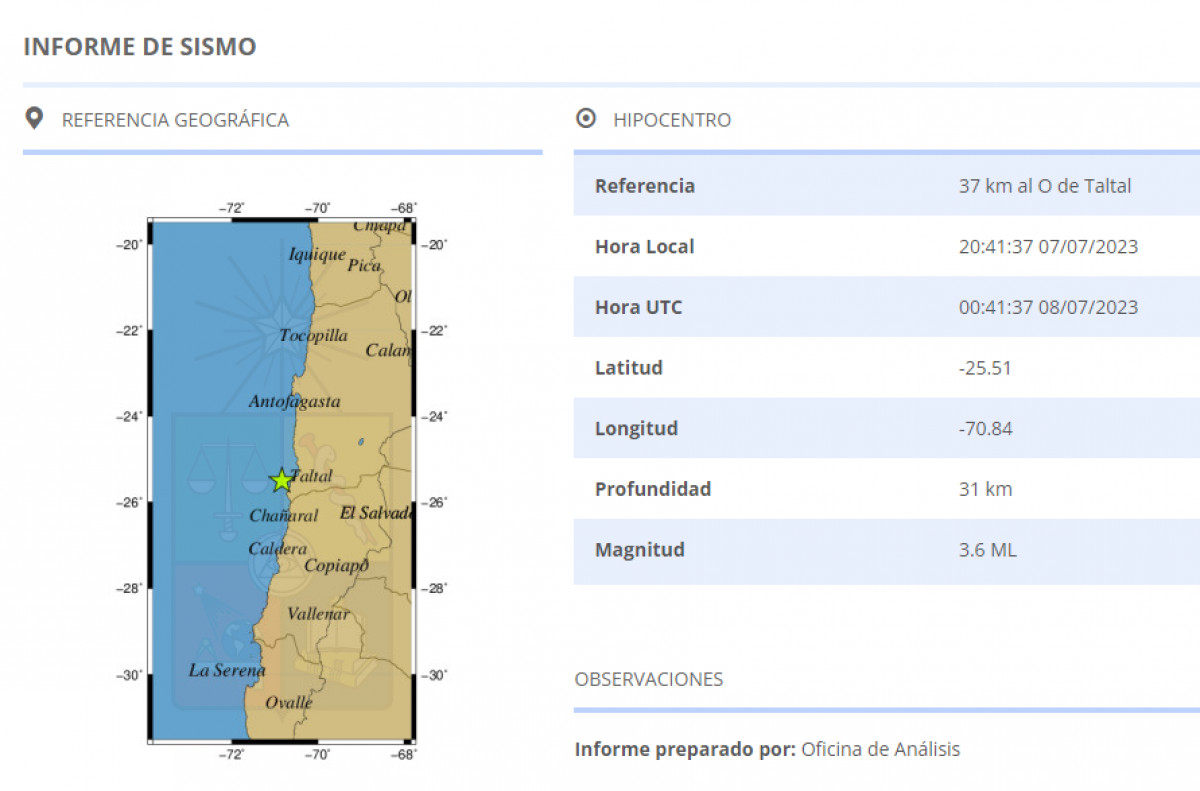Screen dimensions: 1200x791
Task: Click the Magnitud value 3.6 ML
Action: [987, 550]
